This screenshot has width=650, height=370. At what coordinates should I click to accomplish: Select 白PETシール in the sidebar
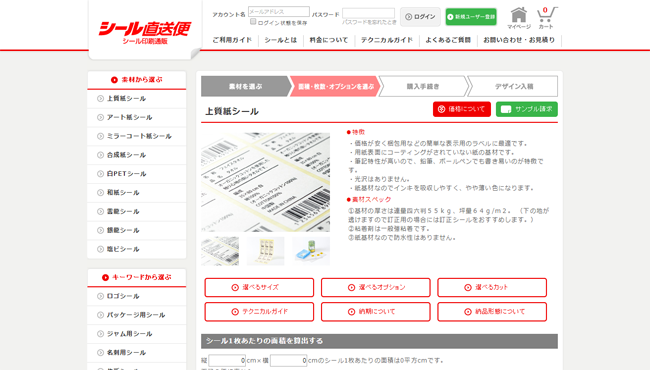[x=137, y=174]
